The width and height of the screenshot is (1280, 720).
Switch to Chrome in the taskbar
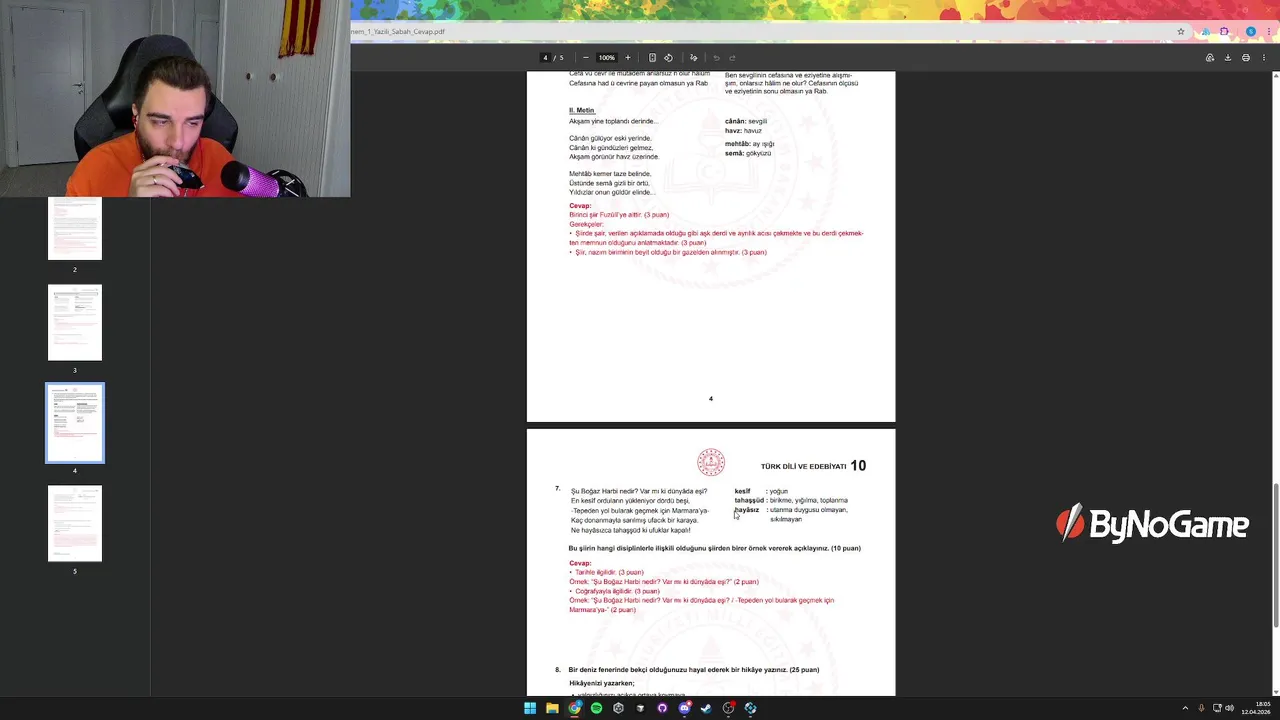(x=574, y=708)
